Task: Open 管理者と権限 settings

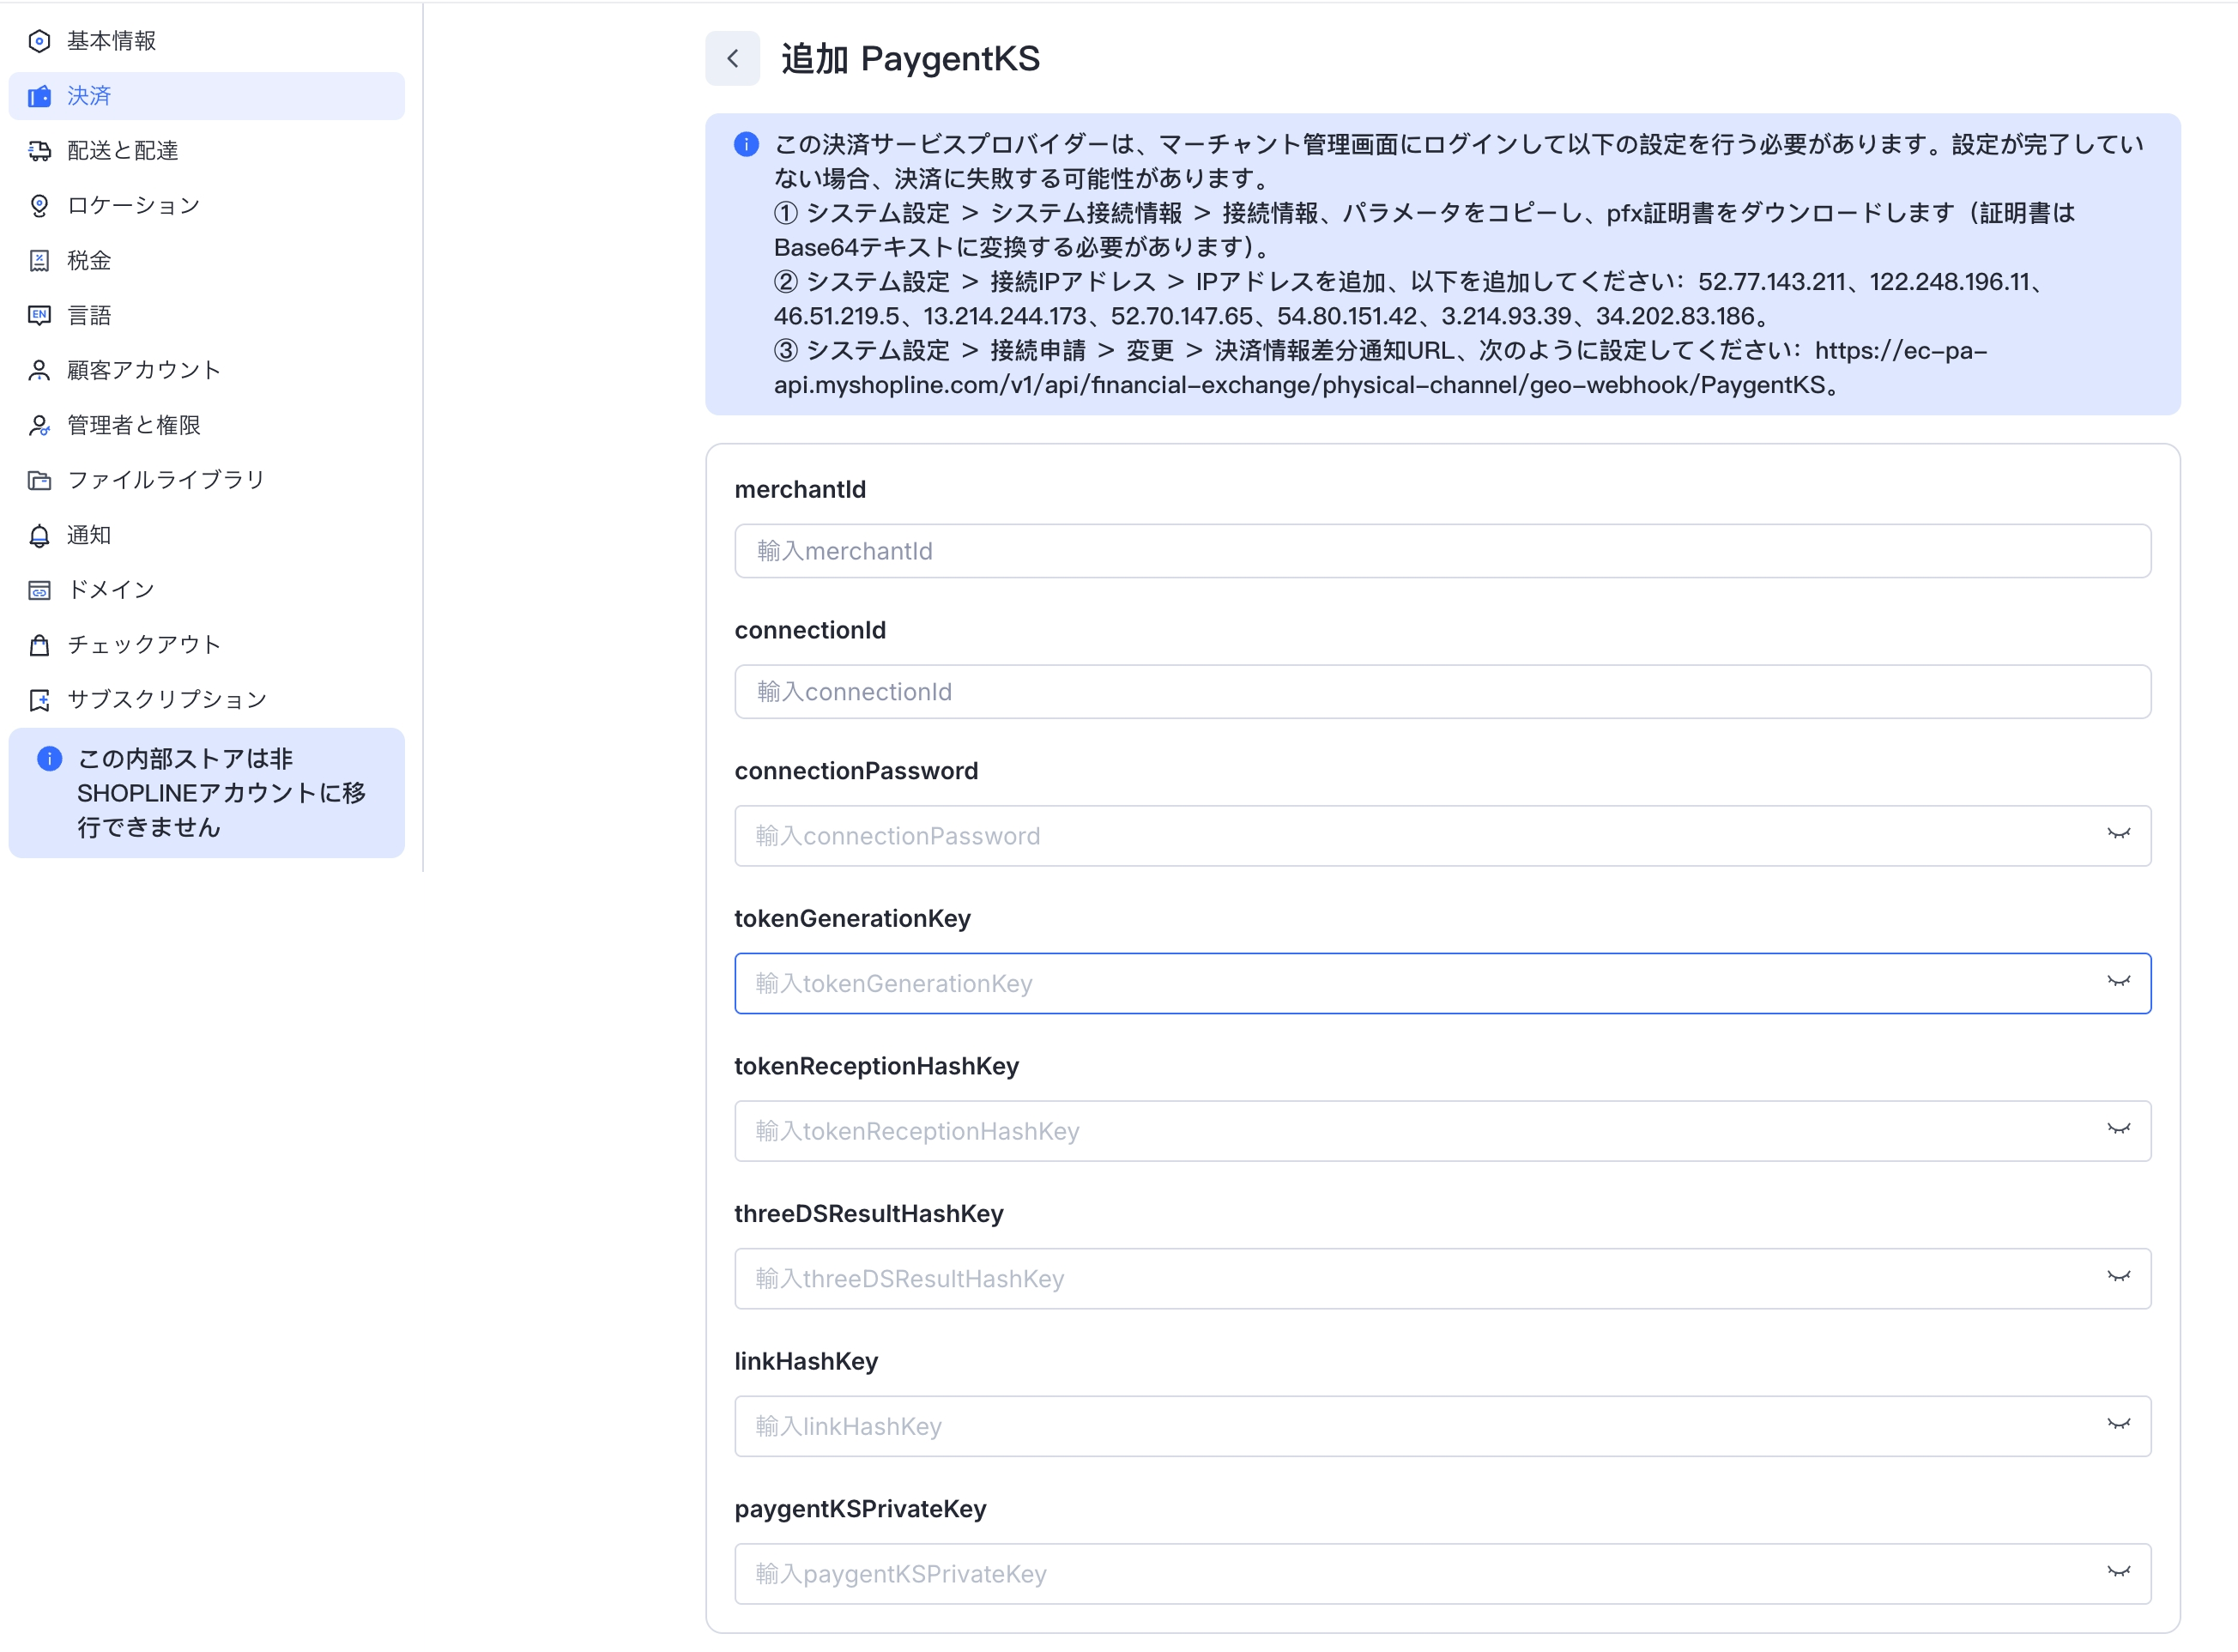Action: click(207, 425)
